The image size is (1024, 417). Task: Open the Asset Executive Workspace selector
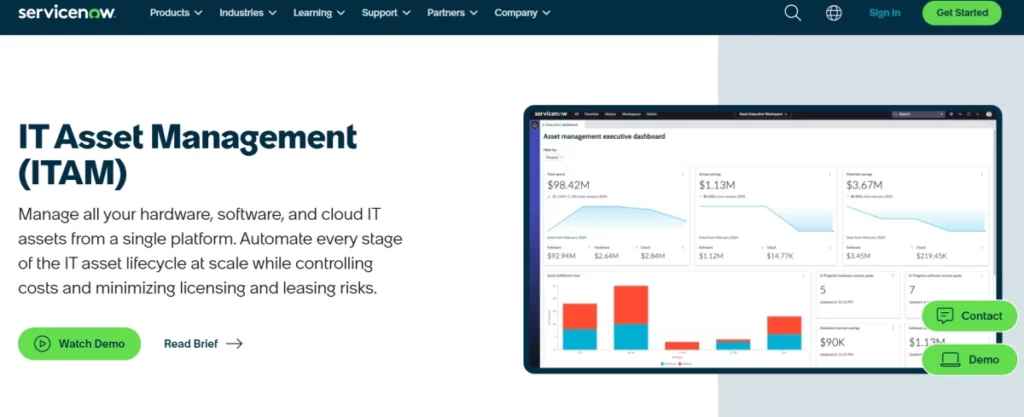763,114
